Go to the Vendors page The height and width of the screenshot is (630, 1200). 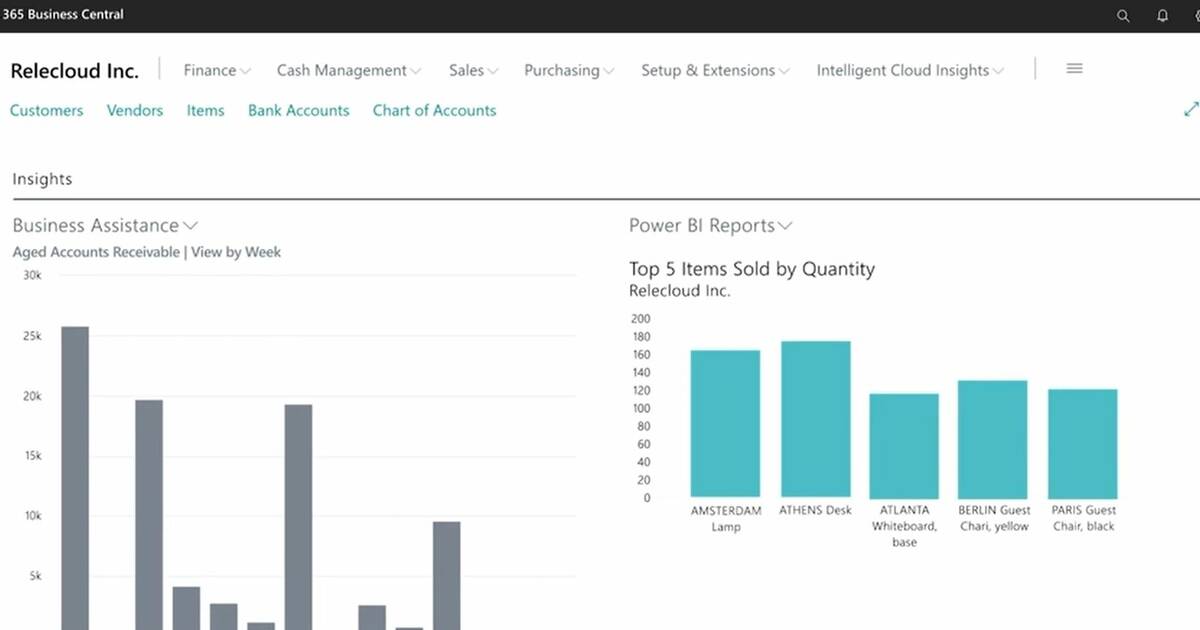coord(135,110)
